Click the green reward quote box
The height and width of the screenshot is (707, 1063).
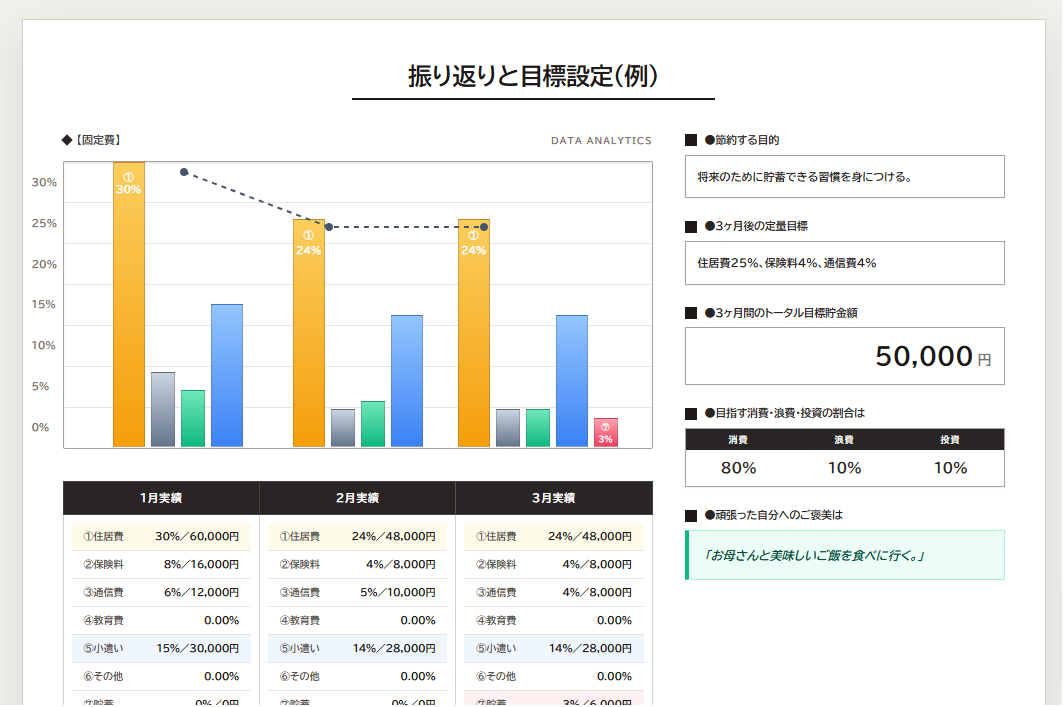tap(844, 555)
